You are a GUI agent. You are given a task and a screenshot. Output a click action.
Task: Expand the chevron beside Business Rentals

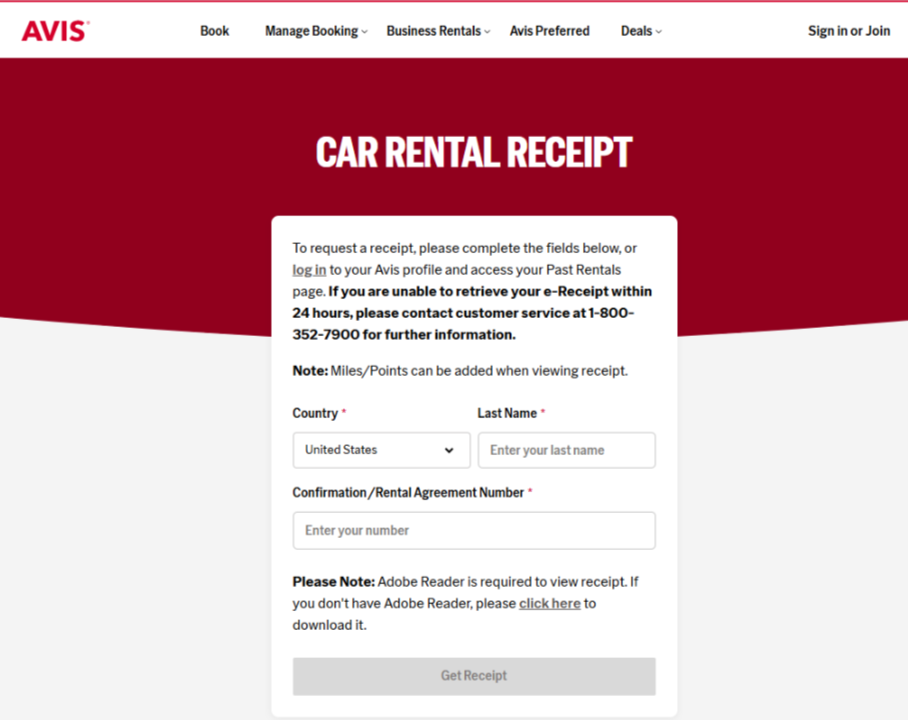(x=488, y=32)
